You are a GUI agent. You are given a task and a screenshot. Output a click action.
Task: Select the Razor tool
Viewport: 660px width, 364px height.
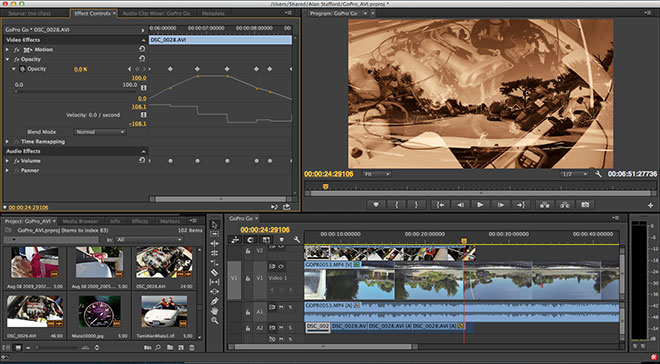[x=214, y=273]
